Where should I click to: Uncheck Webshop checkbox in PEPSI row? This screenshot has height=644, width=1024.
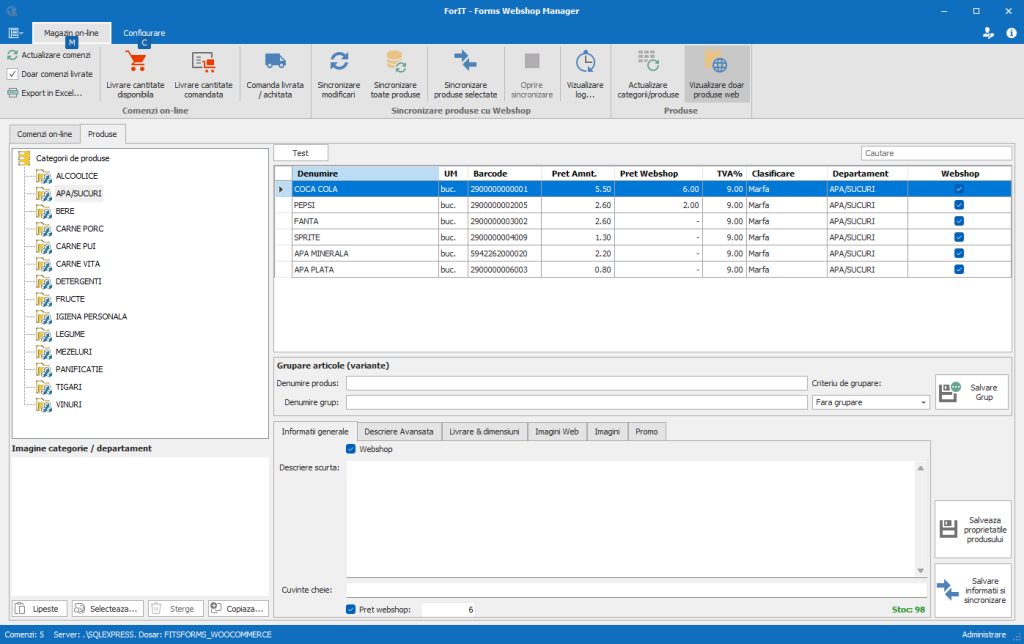959,205
